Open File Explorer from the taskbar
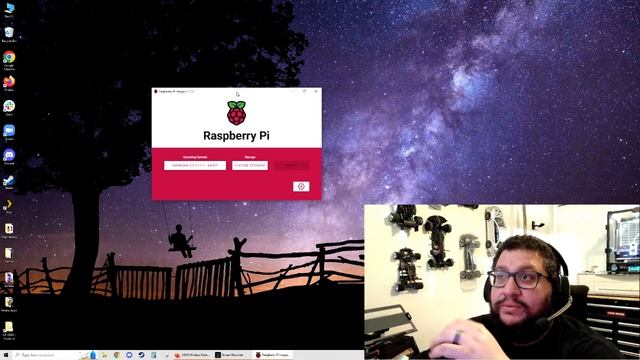The height and width of the screenshot is (360, 640). 104,355
